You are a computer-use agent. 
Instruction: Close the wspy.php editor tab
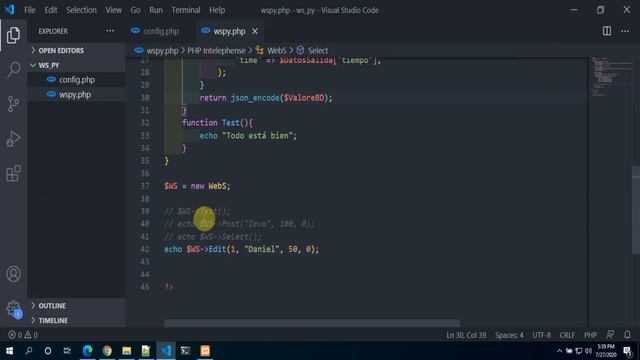pyautogui.click(x=255, y=31)
